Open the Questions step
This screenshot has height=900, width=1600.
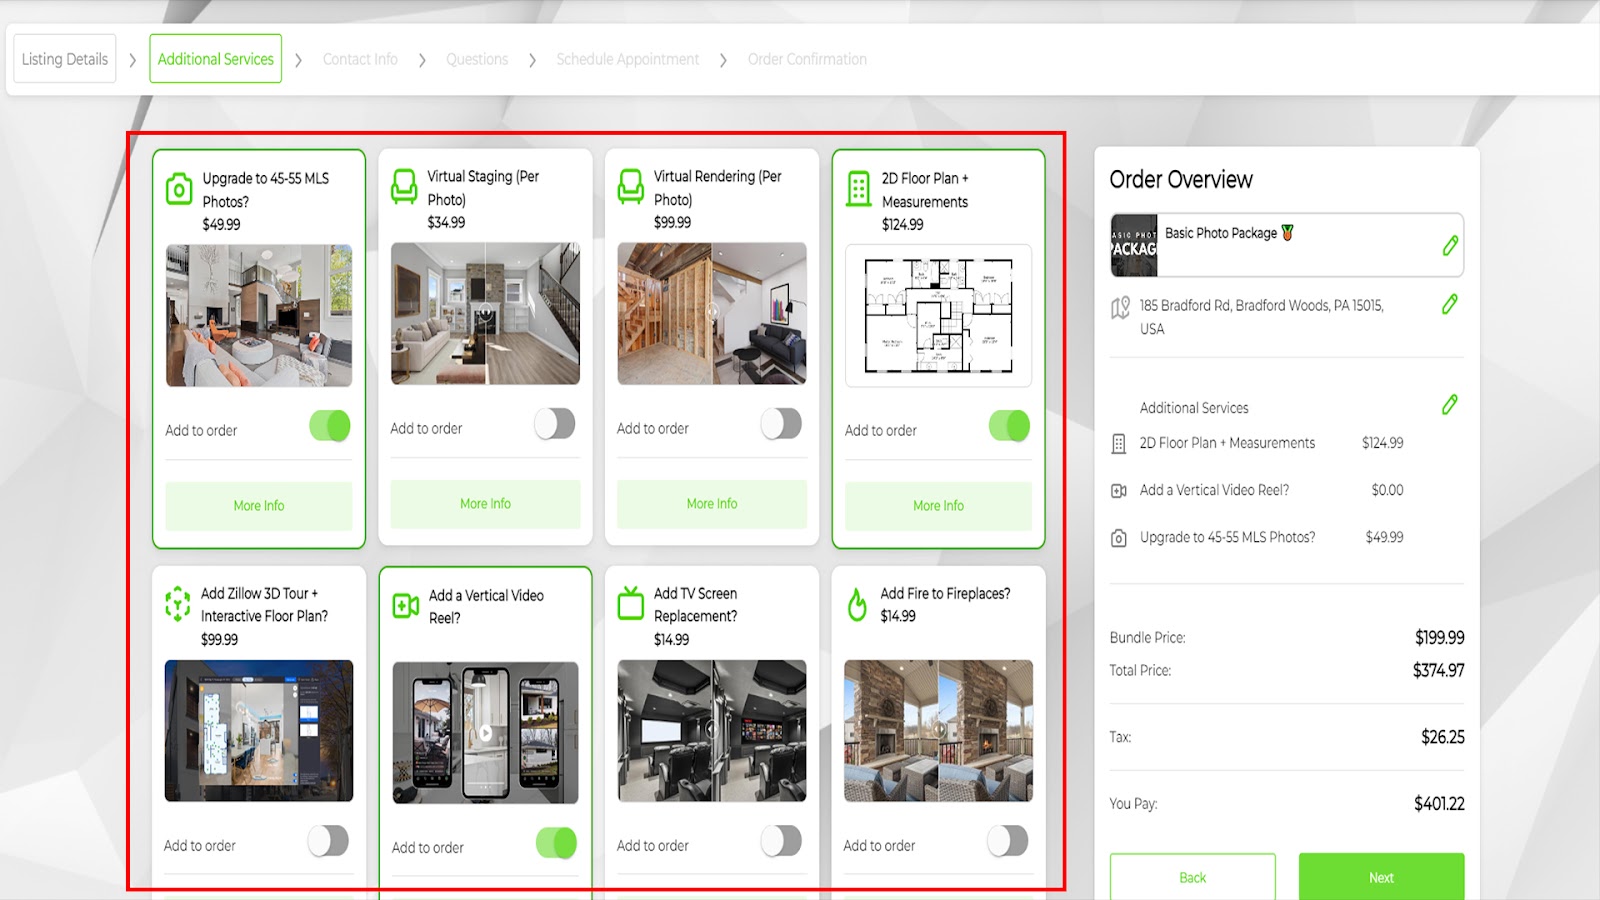(477, 59)
